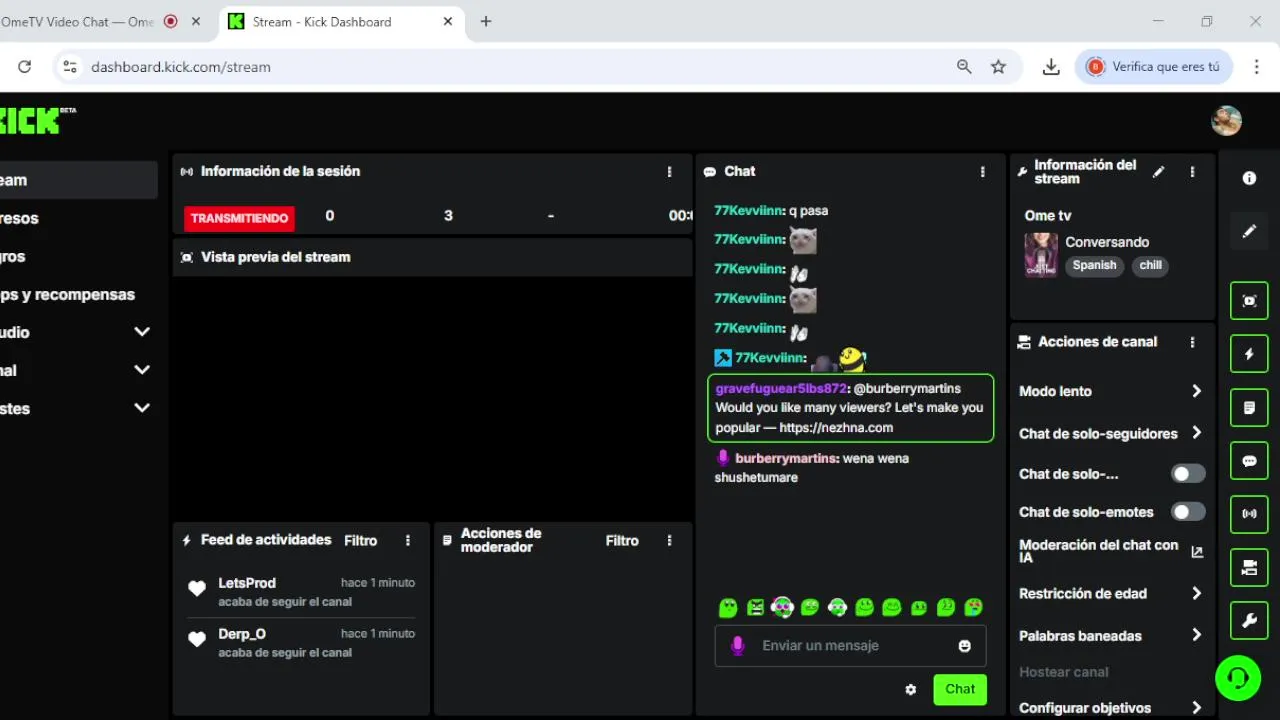Open Información del stream three-dot menu
Image resolution: width=1280 pixels, height=720 pixels.
coord(1192,172)
